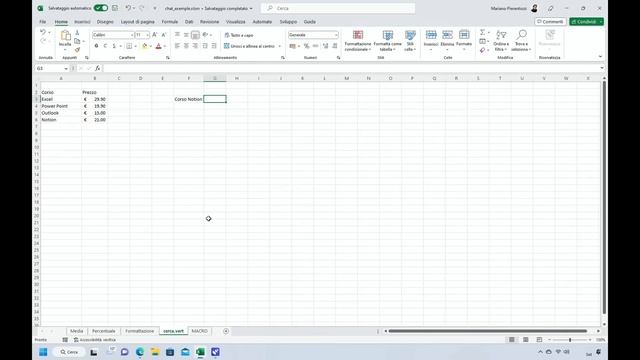Viewport: 640px width, 360px height.
Task: Open the font size dropdown
Action: click(147, 35)
